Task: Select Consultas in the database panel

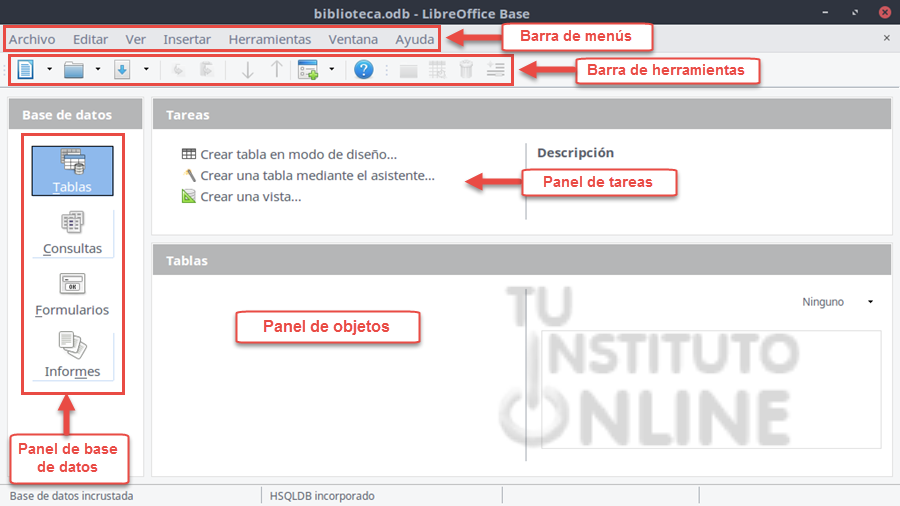Action: (x=72, y=233)
